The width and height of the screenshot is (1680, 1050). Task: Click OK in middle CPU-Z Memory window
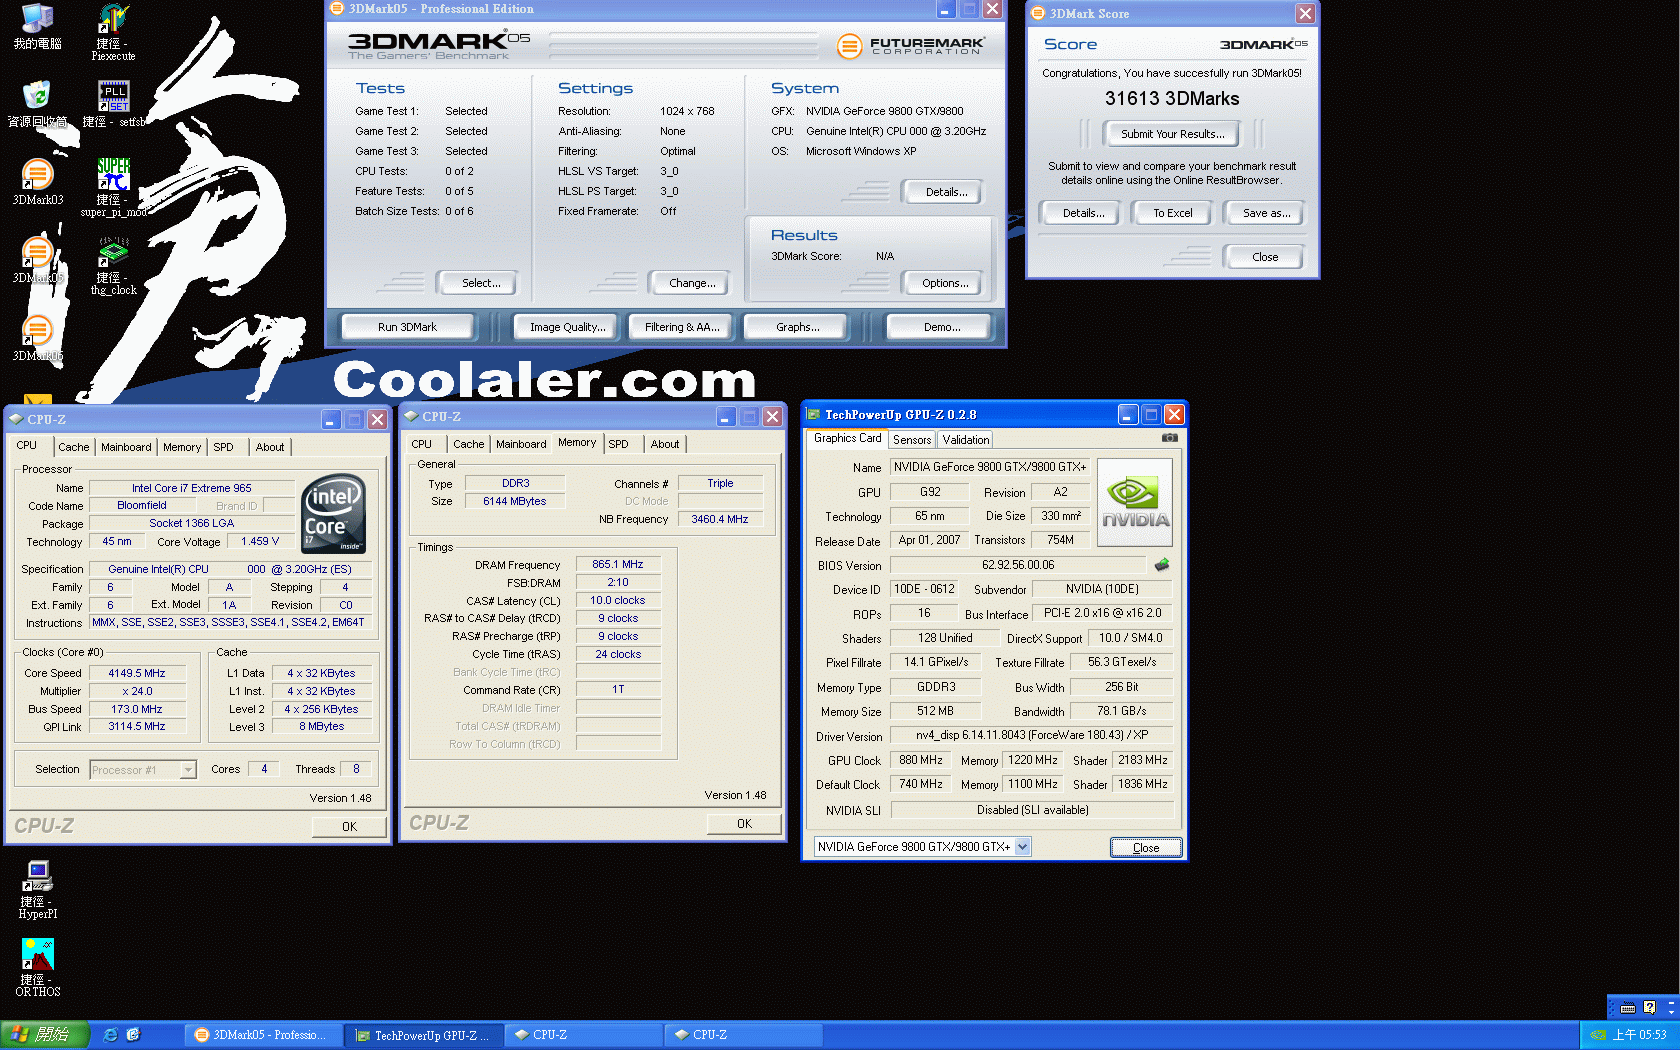[x=744, y=823]
